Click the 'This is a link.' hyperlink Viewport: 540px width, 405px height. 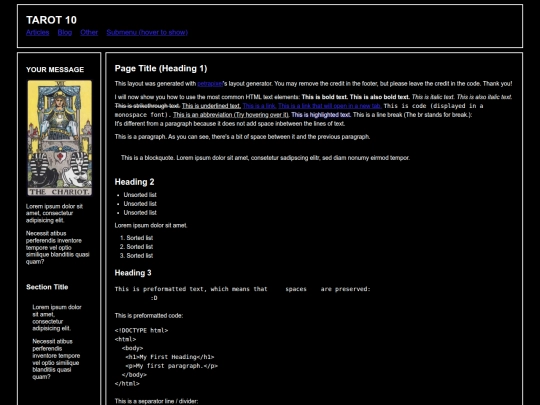pyautogui.click(x=259, y=106)
